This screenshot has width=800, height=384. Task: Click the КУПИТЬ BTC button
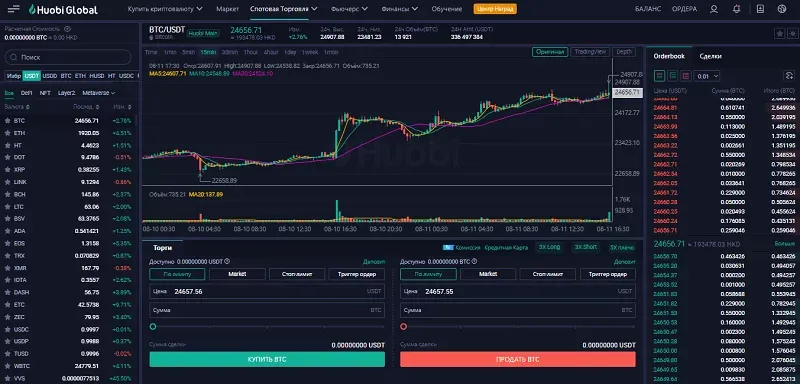(267, 359)
